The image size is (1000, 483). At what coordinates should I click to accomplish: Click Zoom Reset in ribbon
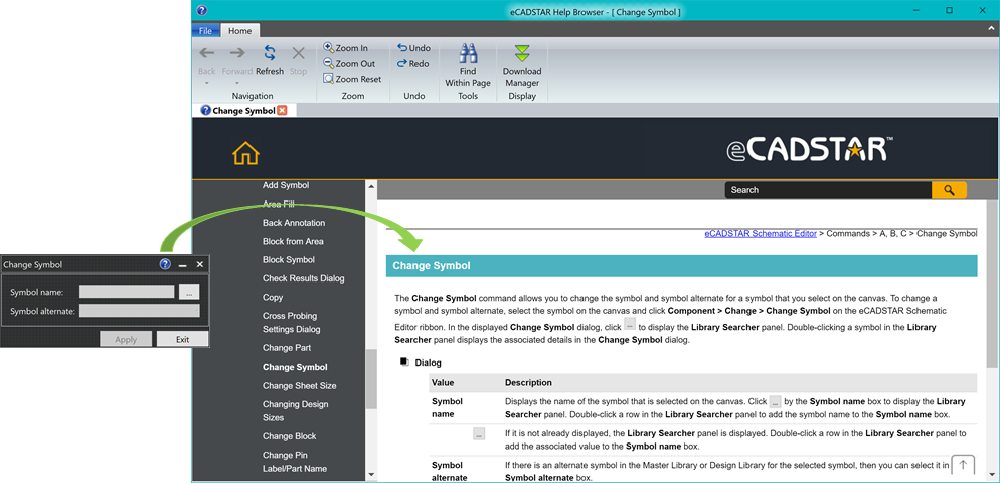352,79
